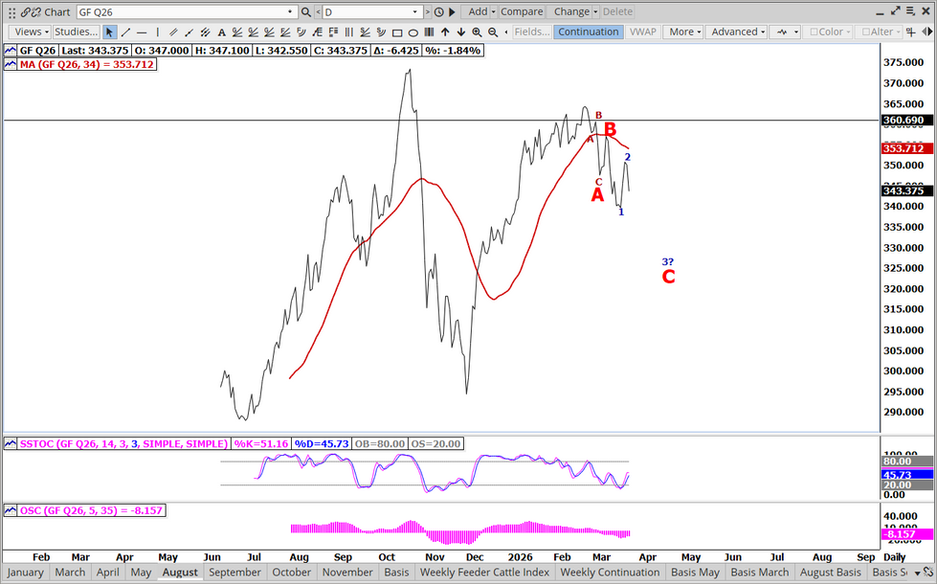Choose the rectangle drawing tool

pos(397,32)
